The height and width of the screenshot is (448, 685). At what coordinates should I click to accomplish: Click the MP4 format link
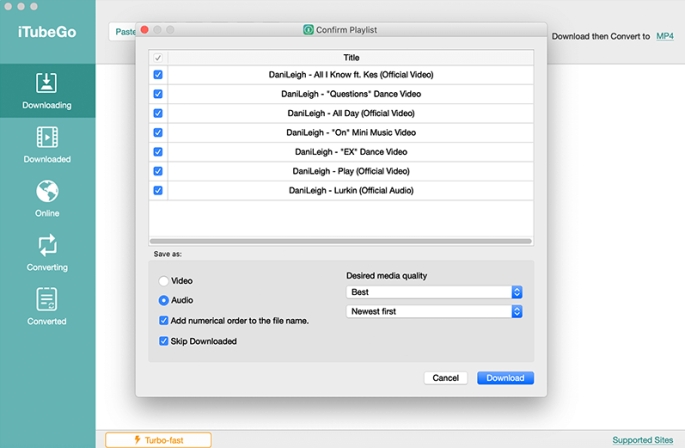point(665,36)
